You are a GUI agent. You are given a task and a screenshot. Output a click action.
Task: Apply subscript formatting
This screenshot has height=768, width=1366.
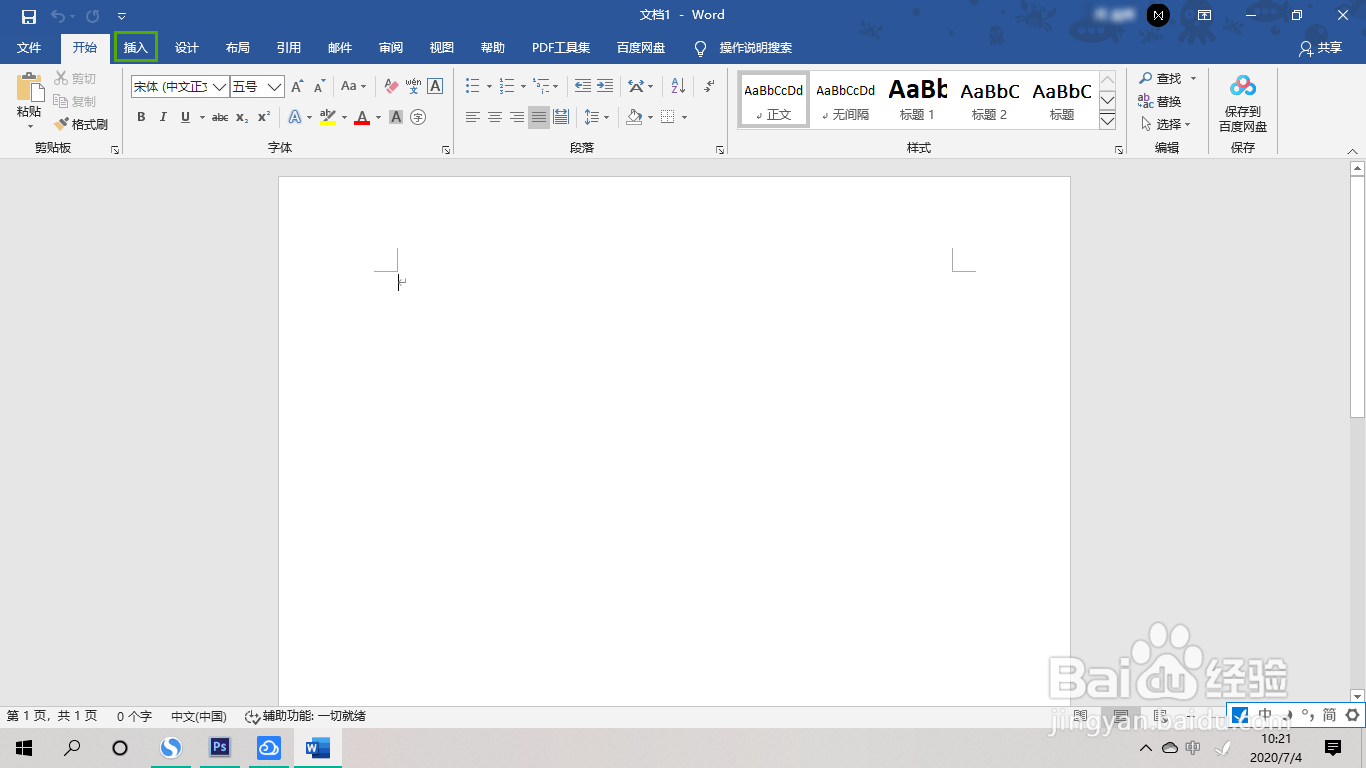[242, 117]
